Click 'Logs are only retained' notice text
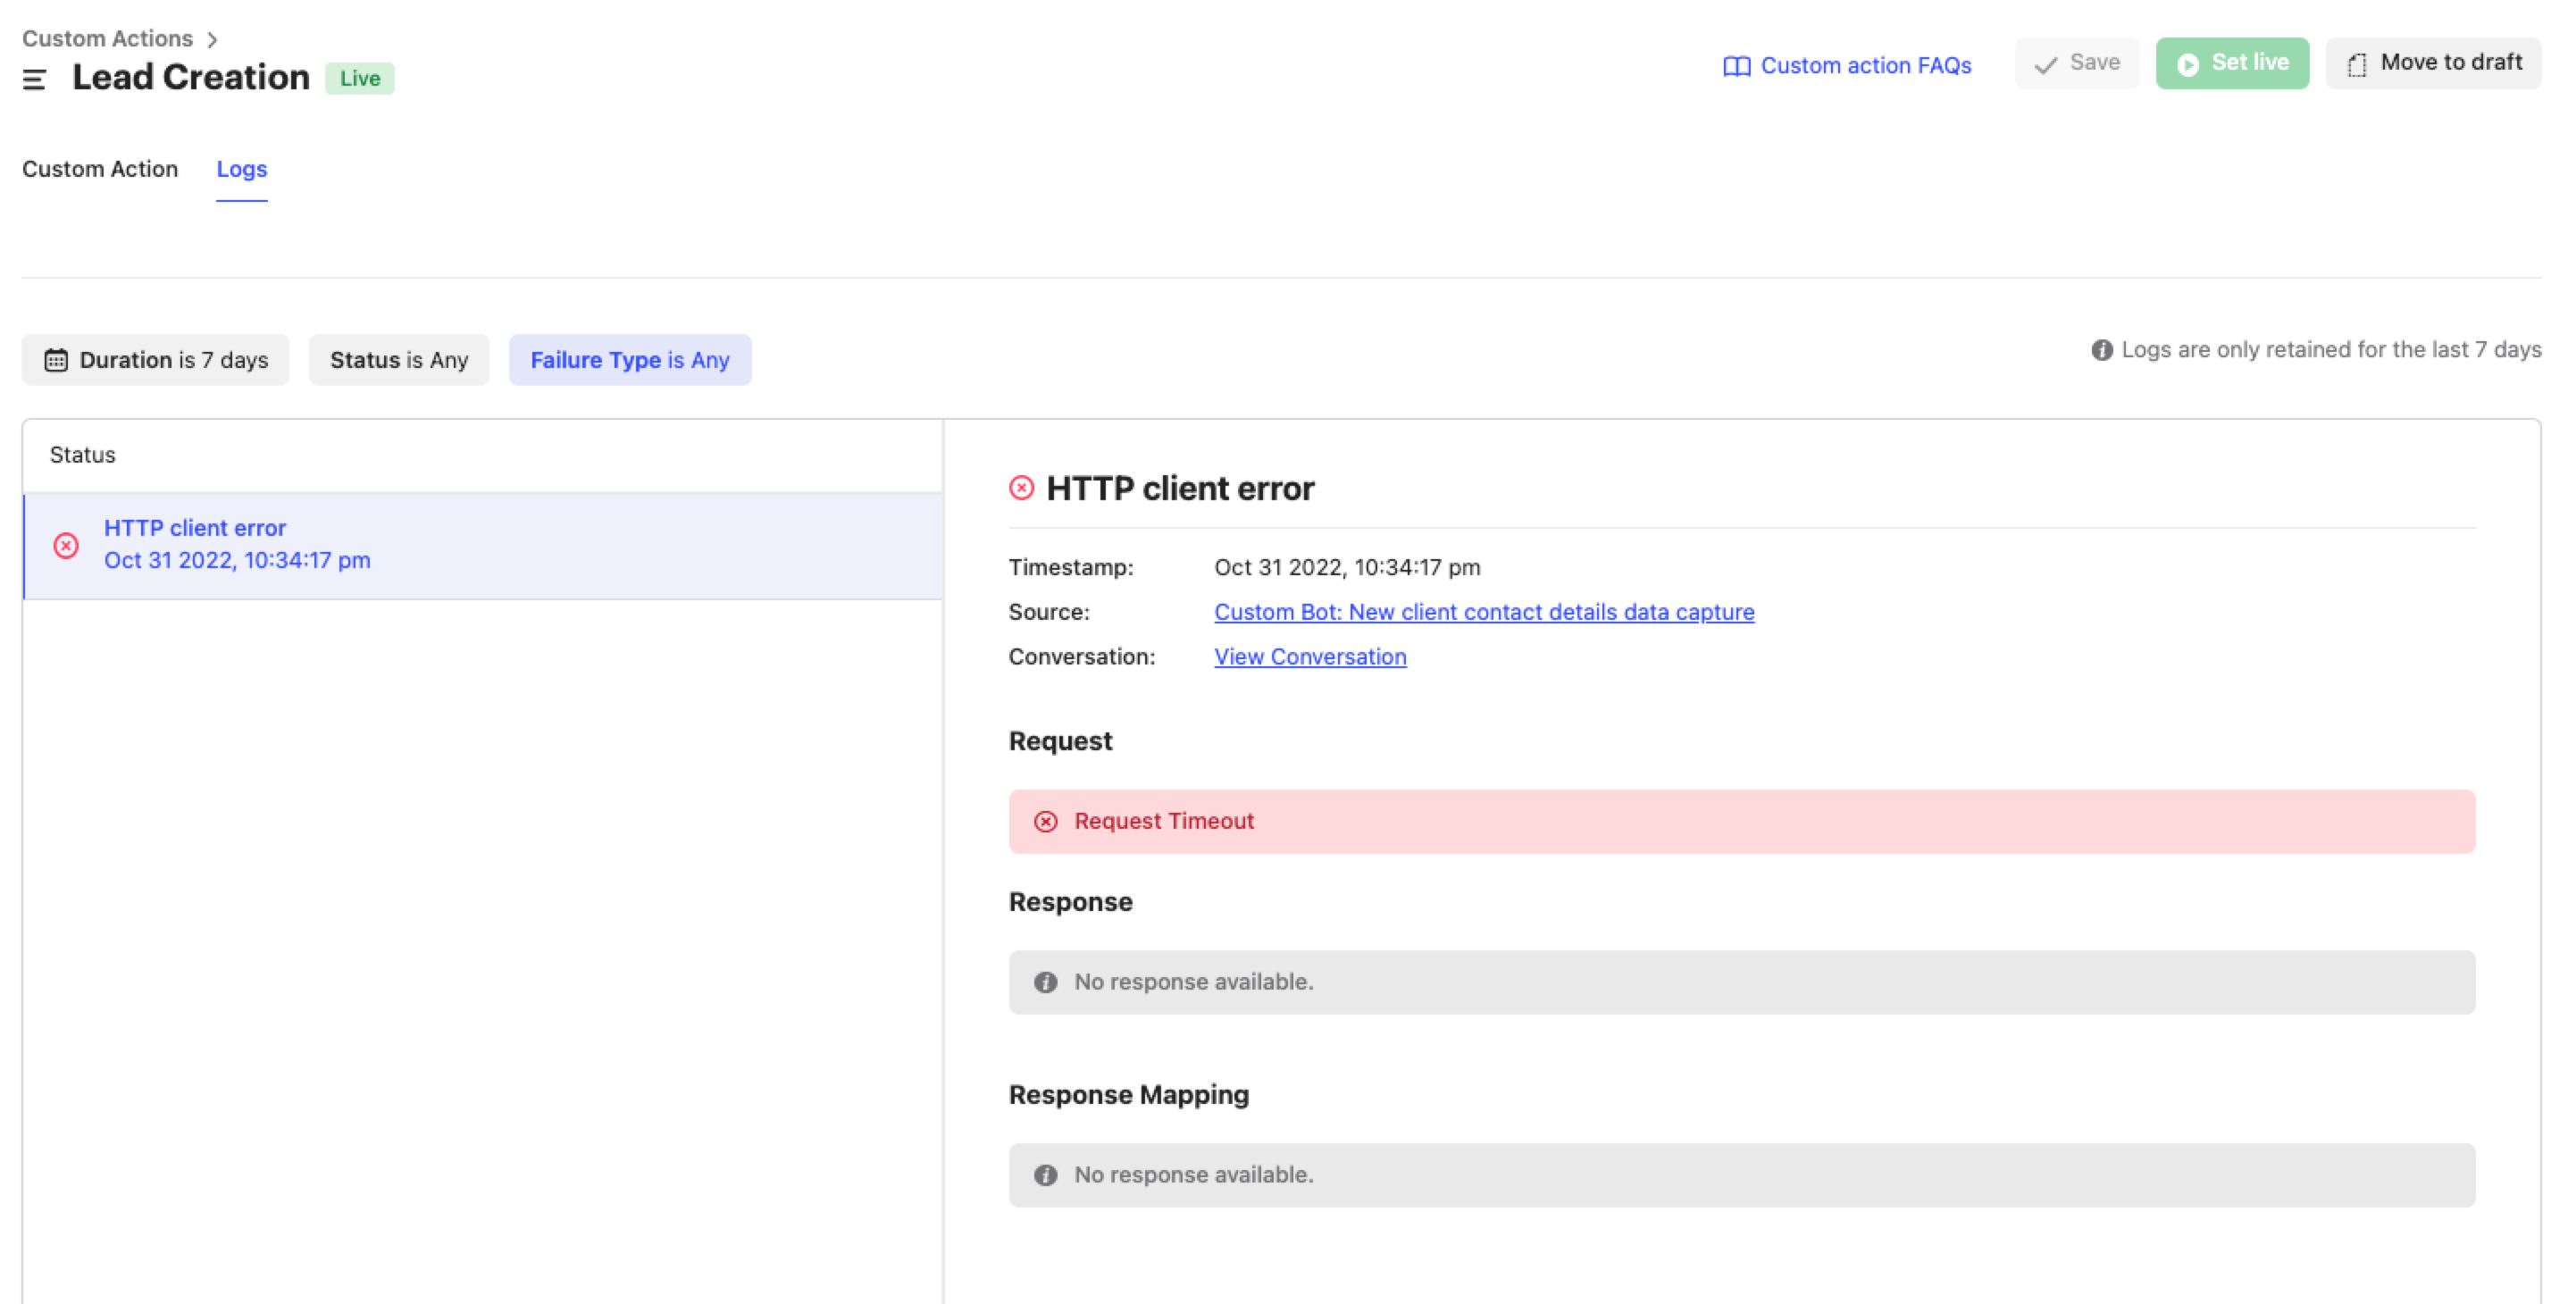 (2331, 350)
